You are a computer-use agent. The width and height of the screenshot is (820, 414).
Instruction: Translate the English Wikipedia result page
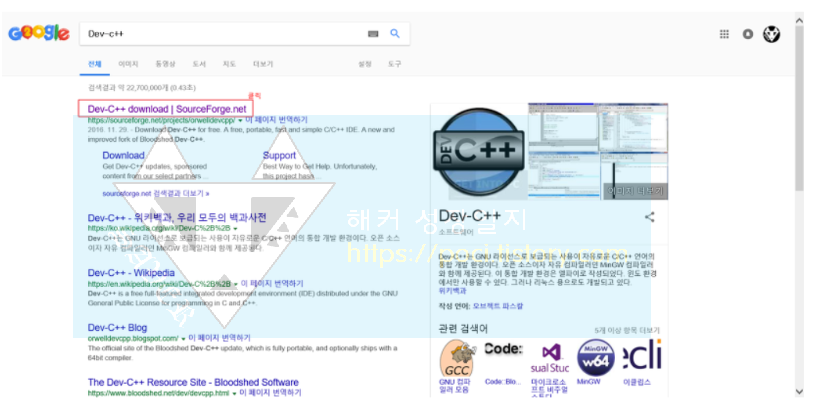click(x=272, y=283)
